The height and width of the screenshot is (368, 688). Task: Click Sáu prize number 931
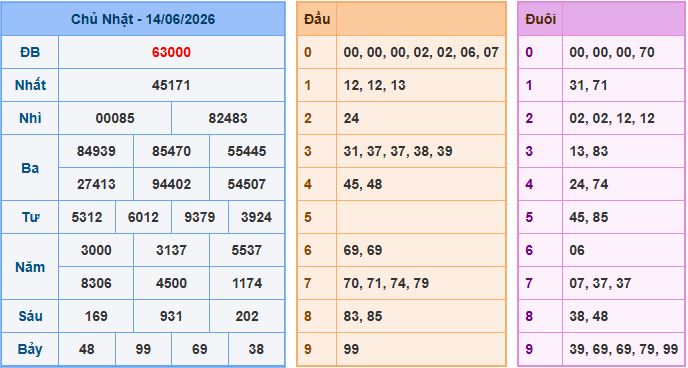coord(171,316)
